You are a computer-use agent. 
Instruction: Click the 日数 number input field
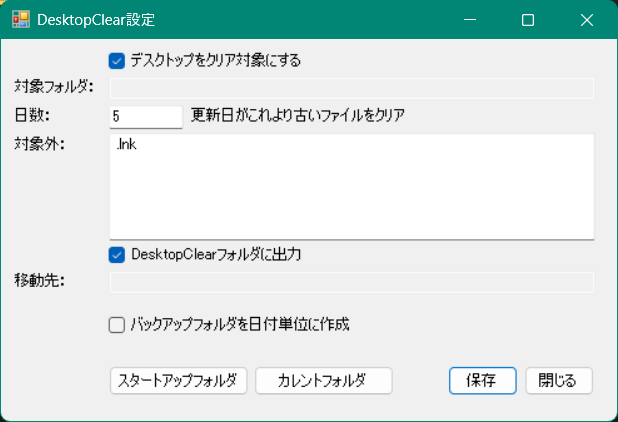145,116
